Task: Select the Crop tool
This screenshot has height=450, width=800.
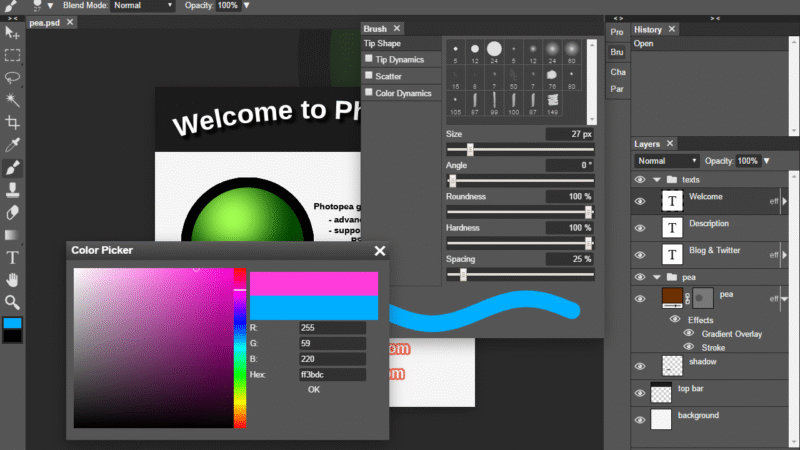Action: tap(13, 122)
